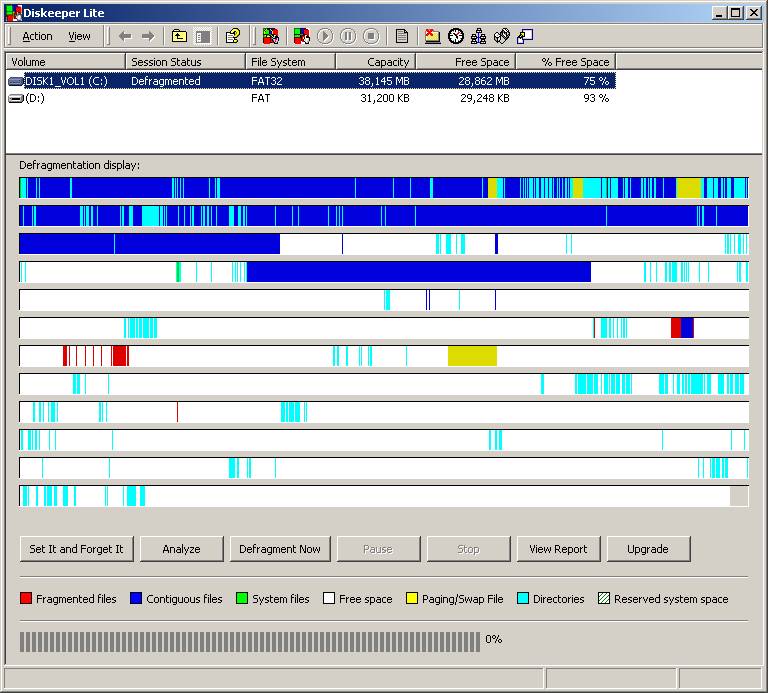Click the Defragment volume toolbar icon
The height and width of the screenshot is (693, 768).
click(x=301, y=36)
